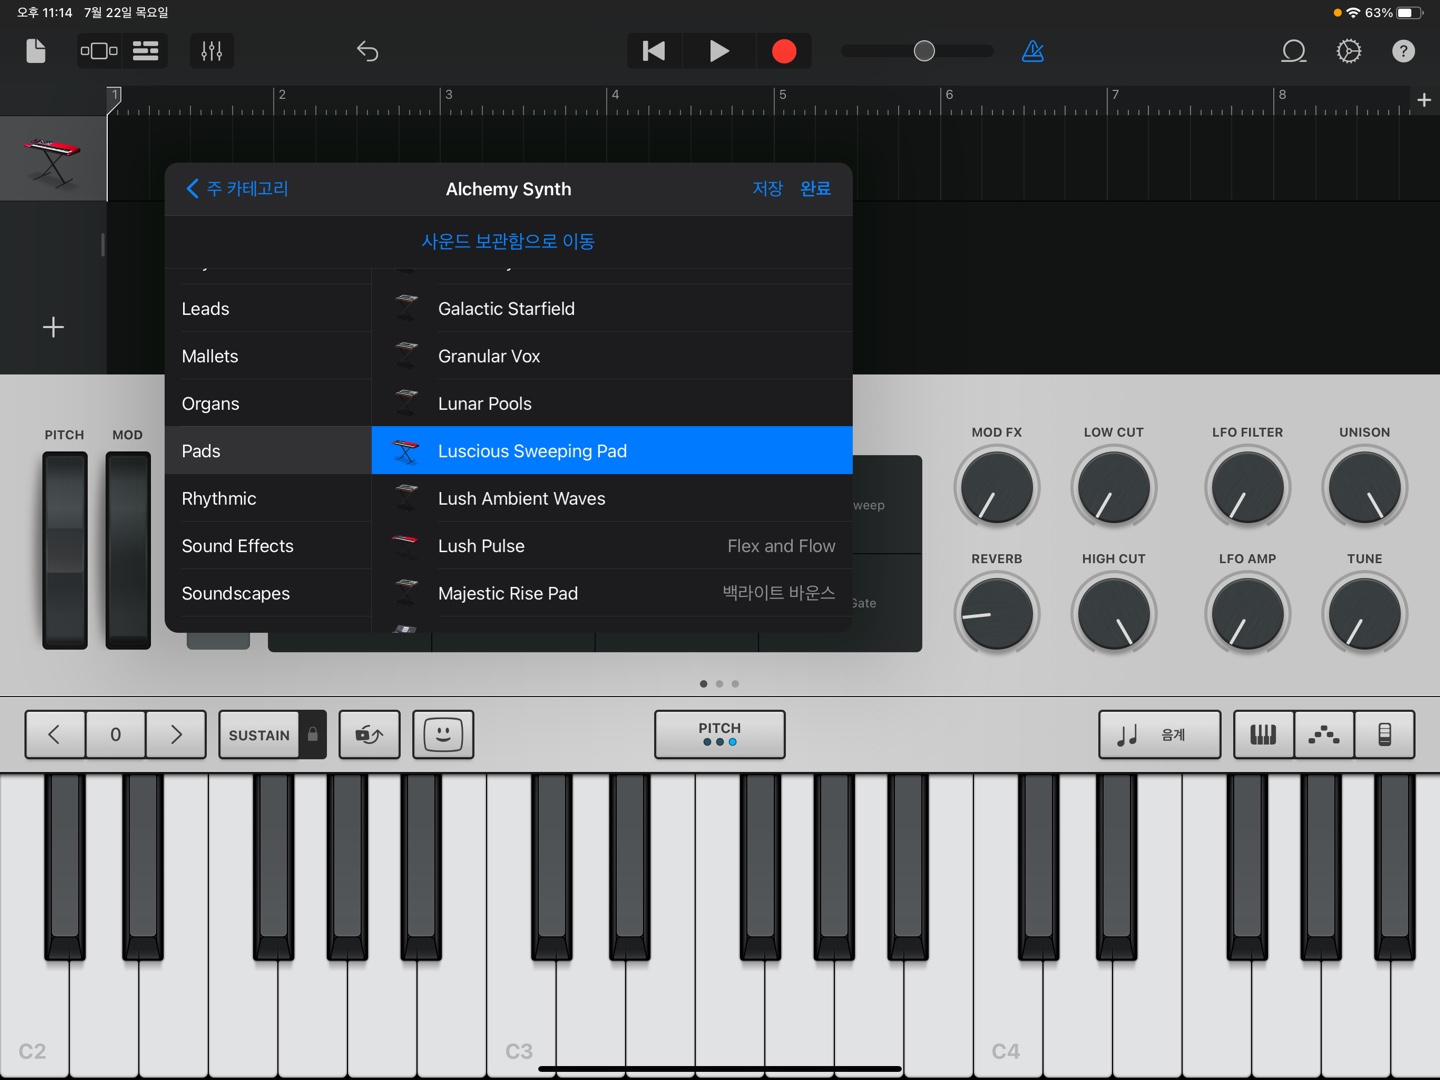Toggle keyboard velocity button
The height and width of the screenshot is (1080, 1440).
370,735
